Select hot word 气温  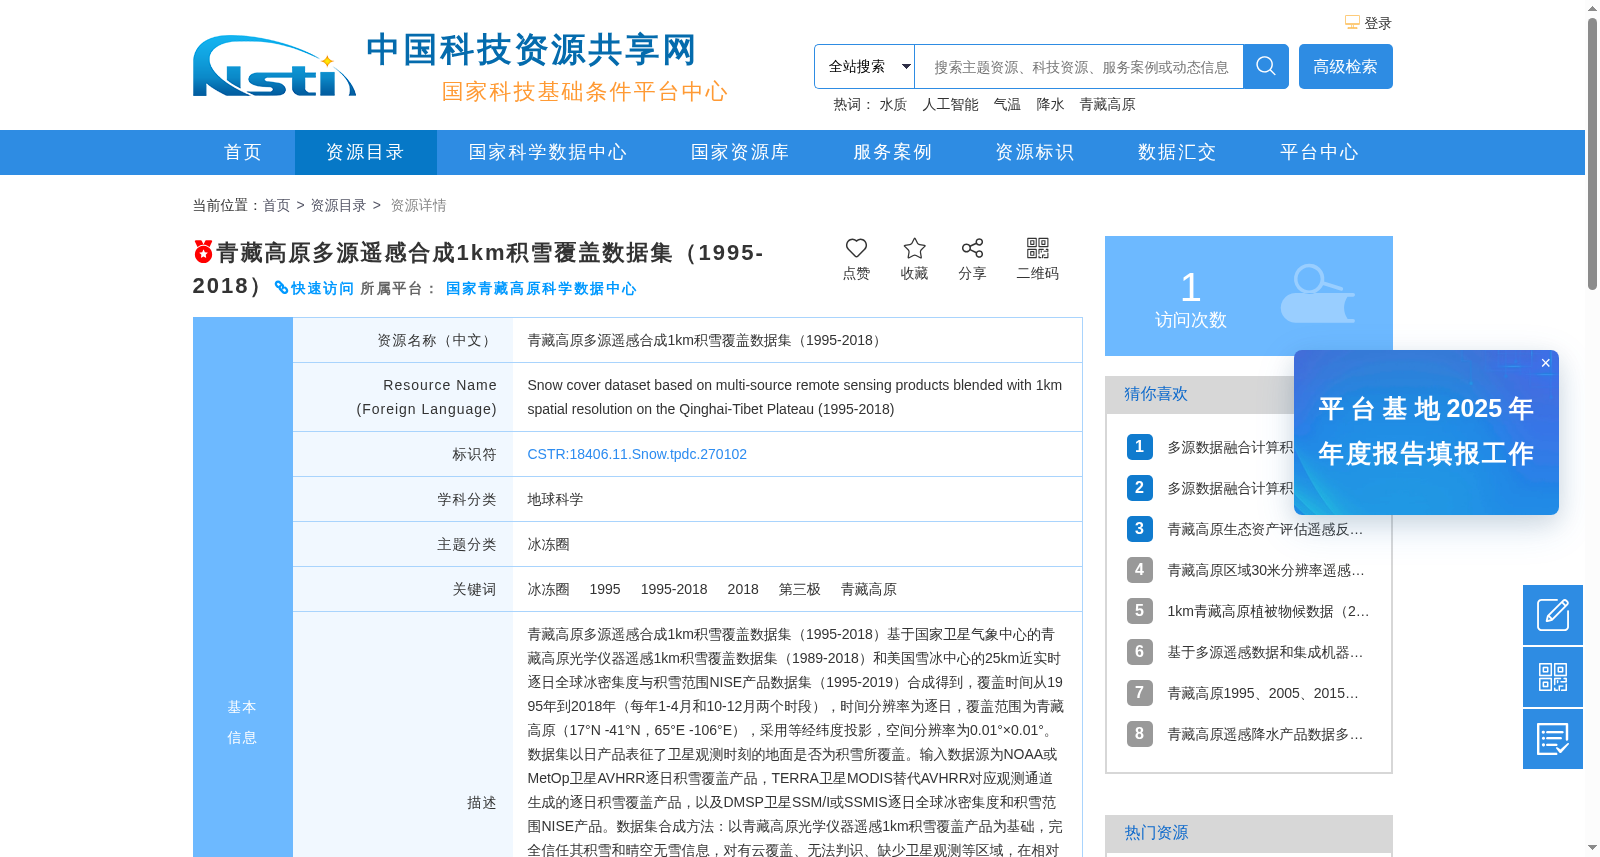pyautogui.click(x=1007, y=104)
